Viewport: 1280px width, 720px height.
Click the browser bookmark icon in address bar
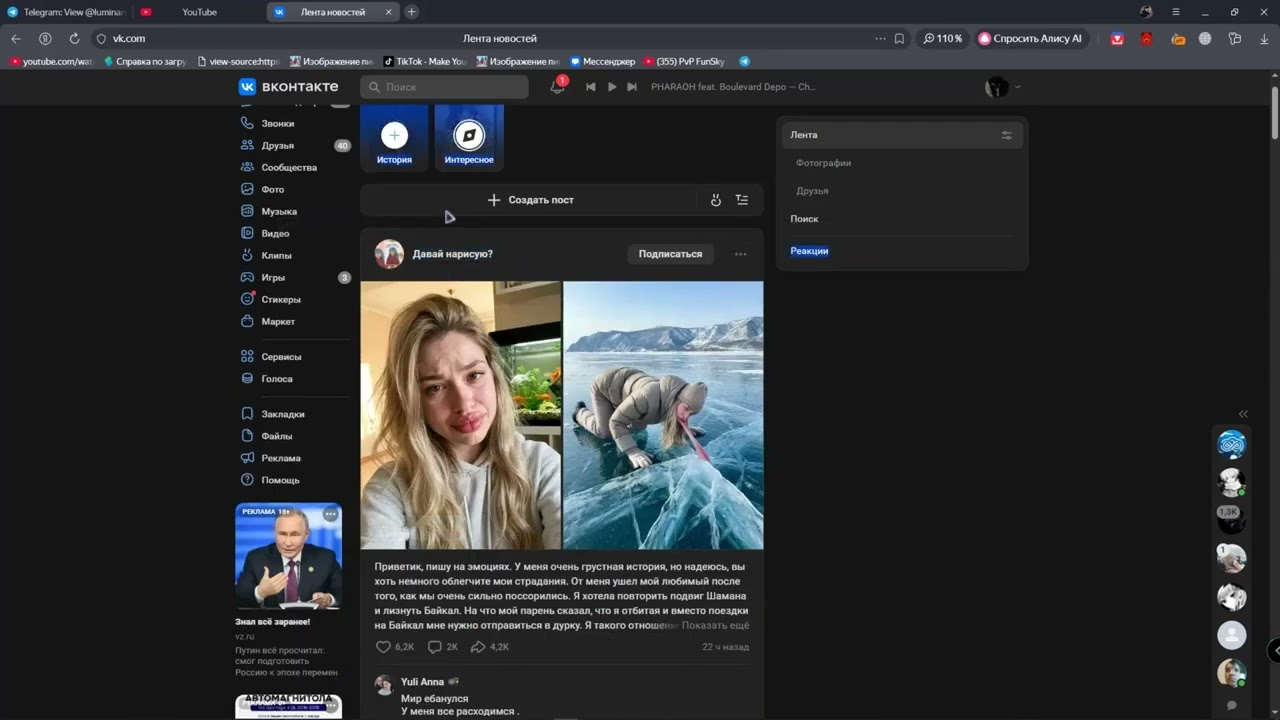tap(899, 38)
